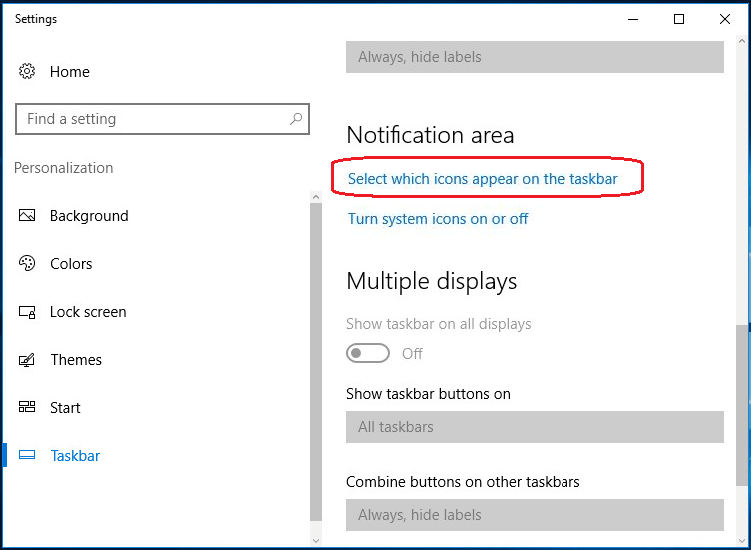The height and width of the screenshot is (550, 753).
Task: Click the Background picture icon in sidebar
Action: (x=28, y=216)
